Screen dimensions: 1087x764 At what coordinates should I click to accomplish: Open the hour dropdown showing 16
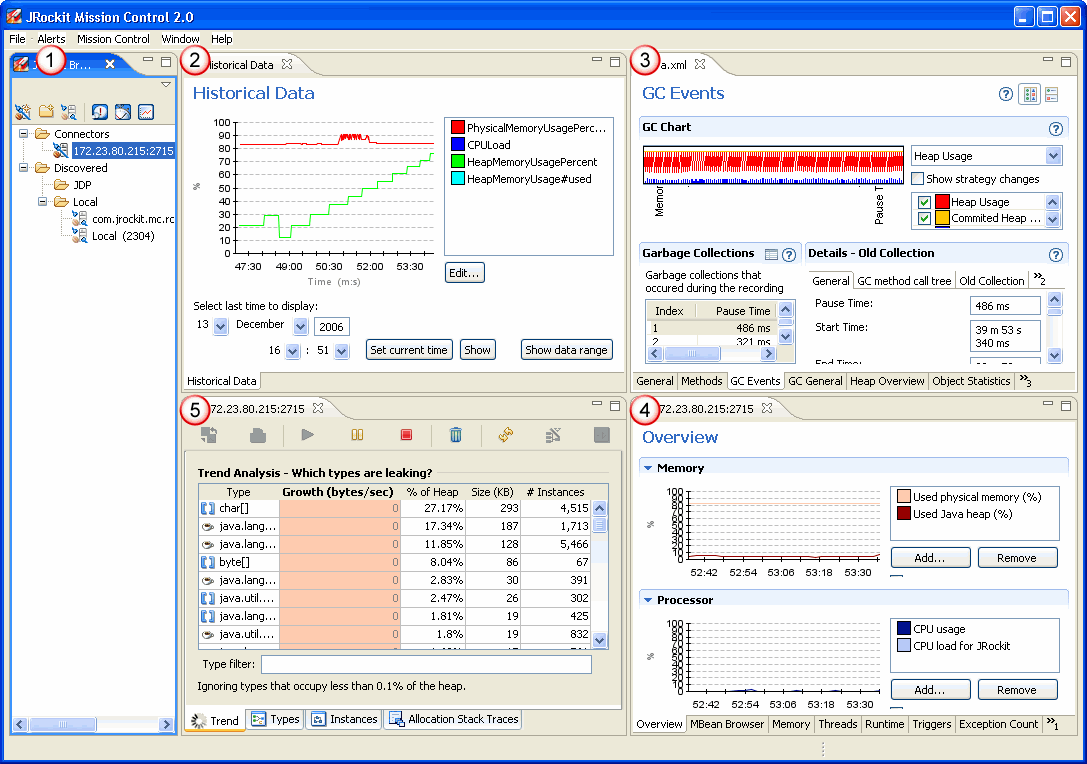pyautogui.click(x=293, y=351)
